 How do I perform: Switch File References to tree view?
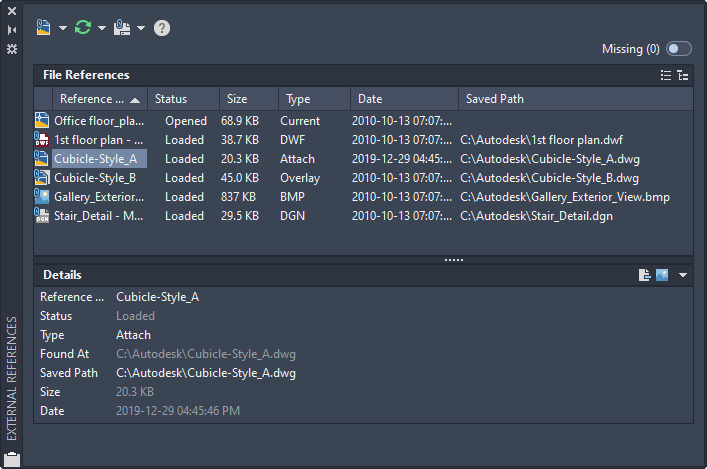point(683,75)
